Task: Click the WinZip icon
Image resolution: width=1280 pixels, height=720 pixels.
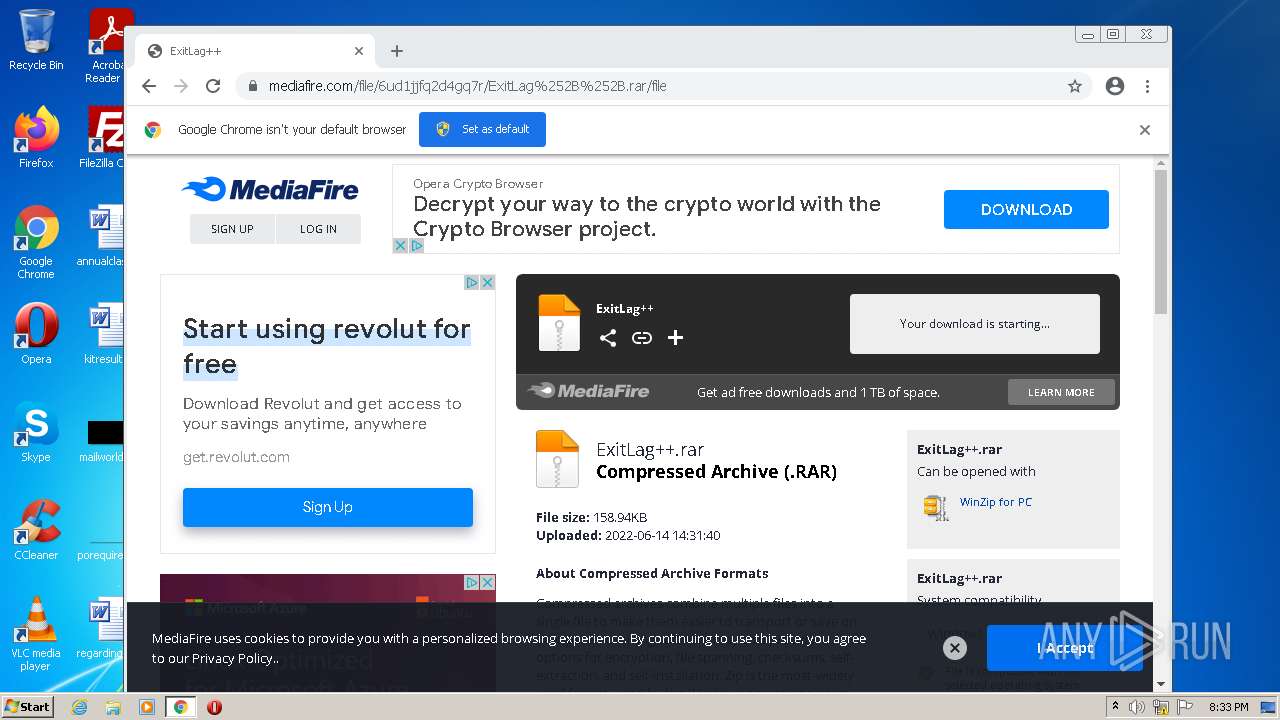Action: click(935, 507)
